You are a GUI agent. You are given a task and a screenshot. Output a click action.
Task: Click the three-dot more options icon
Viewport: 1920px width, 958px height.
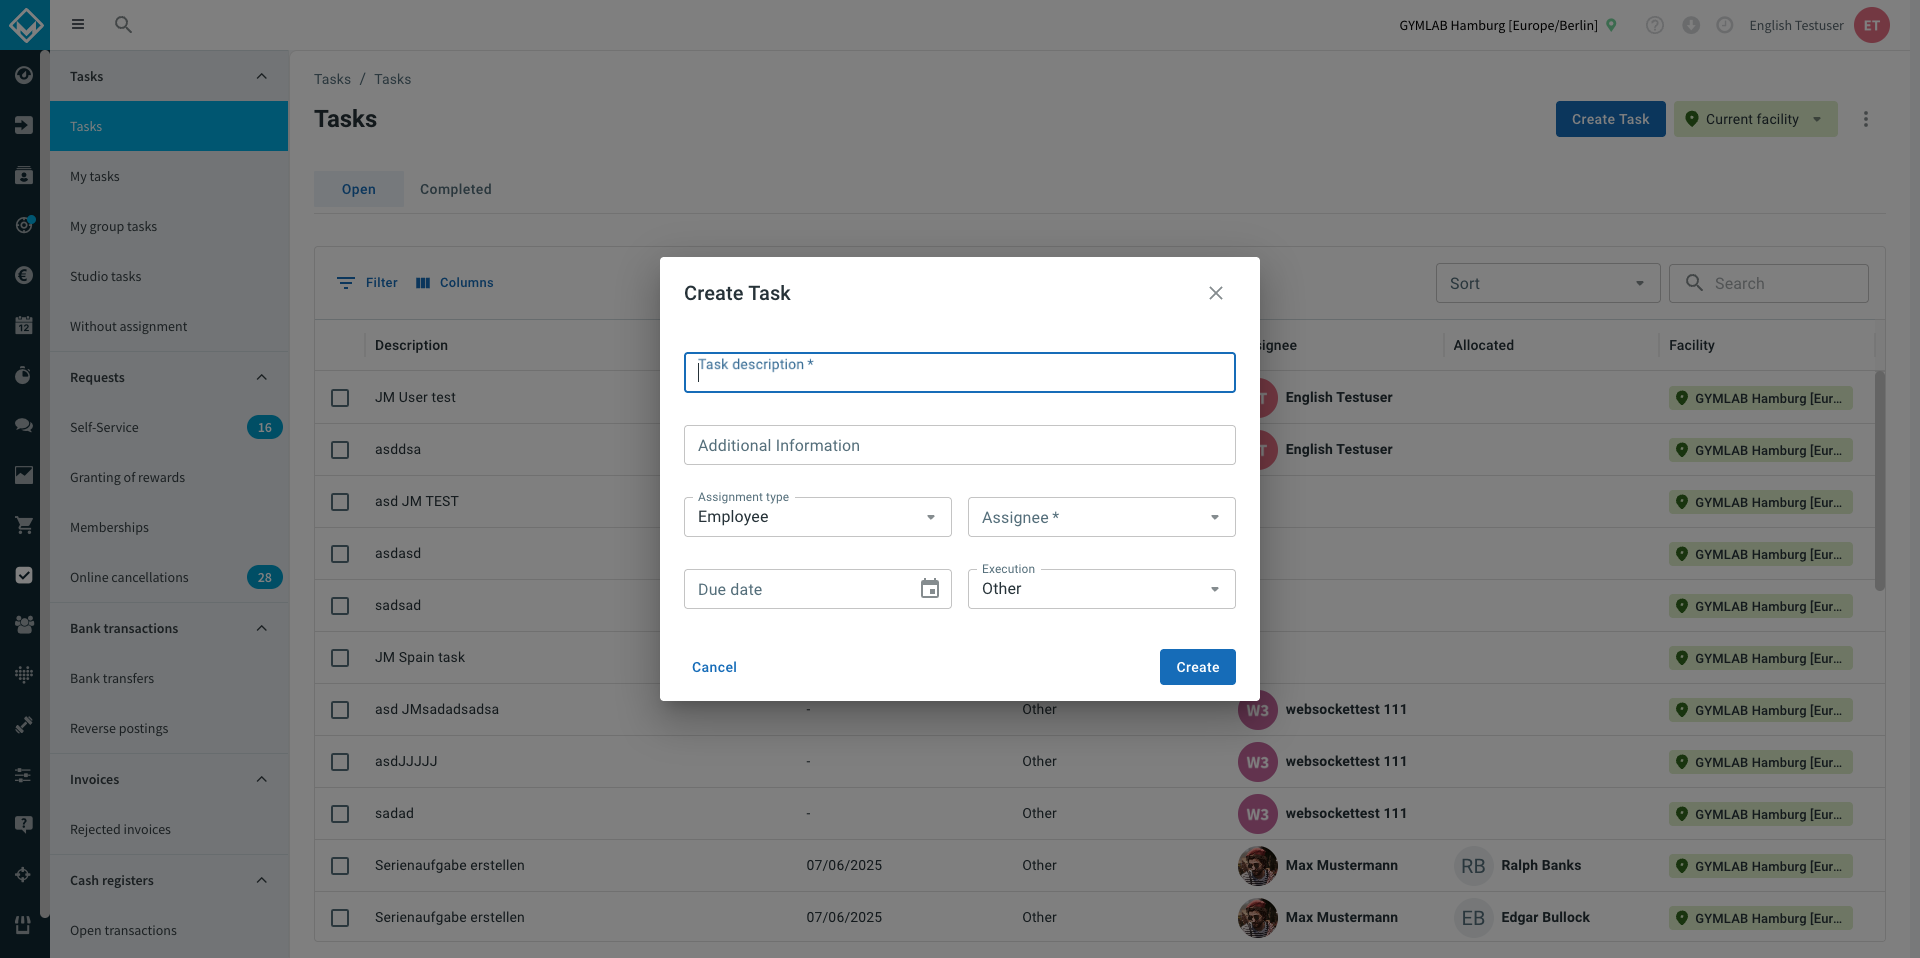pos(1865,119)
